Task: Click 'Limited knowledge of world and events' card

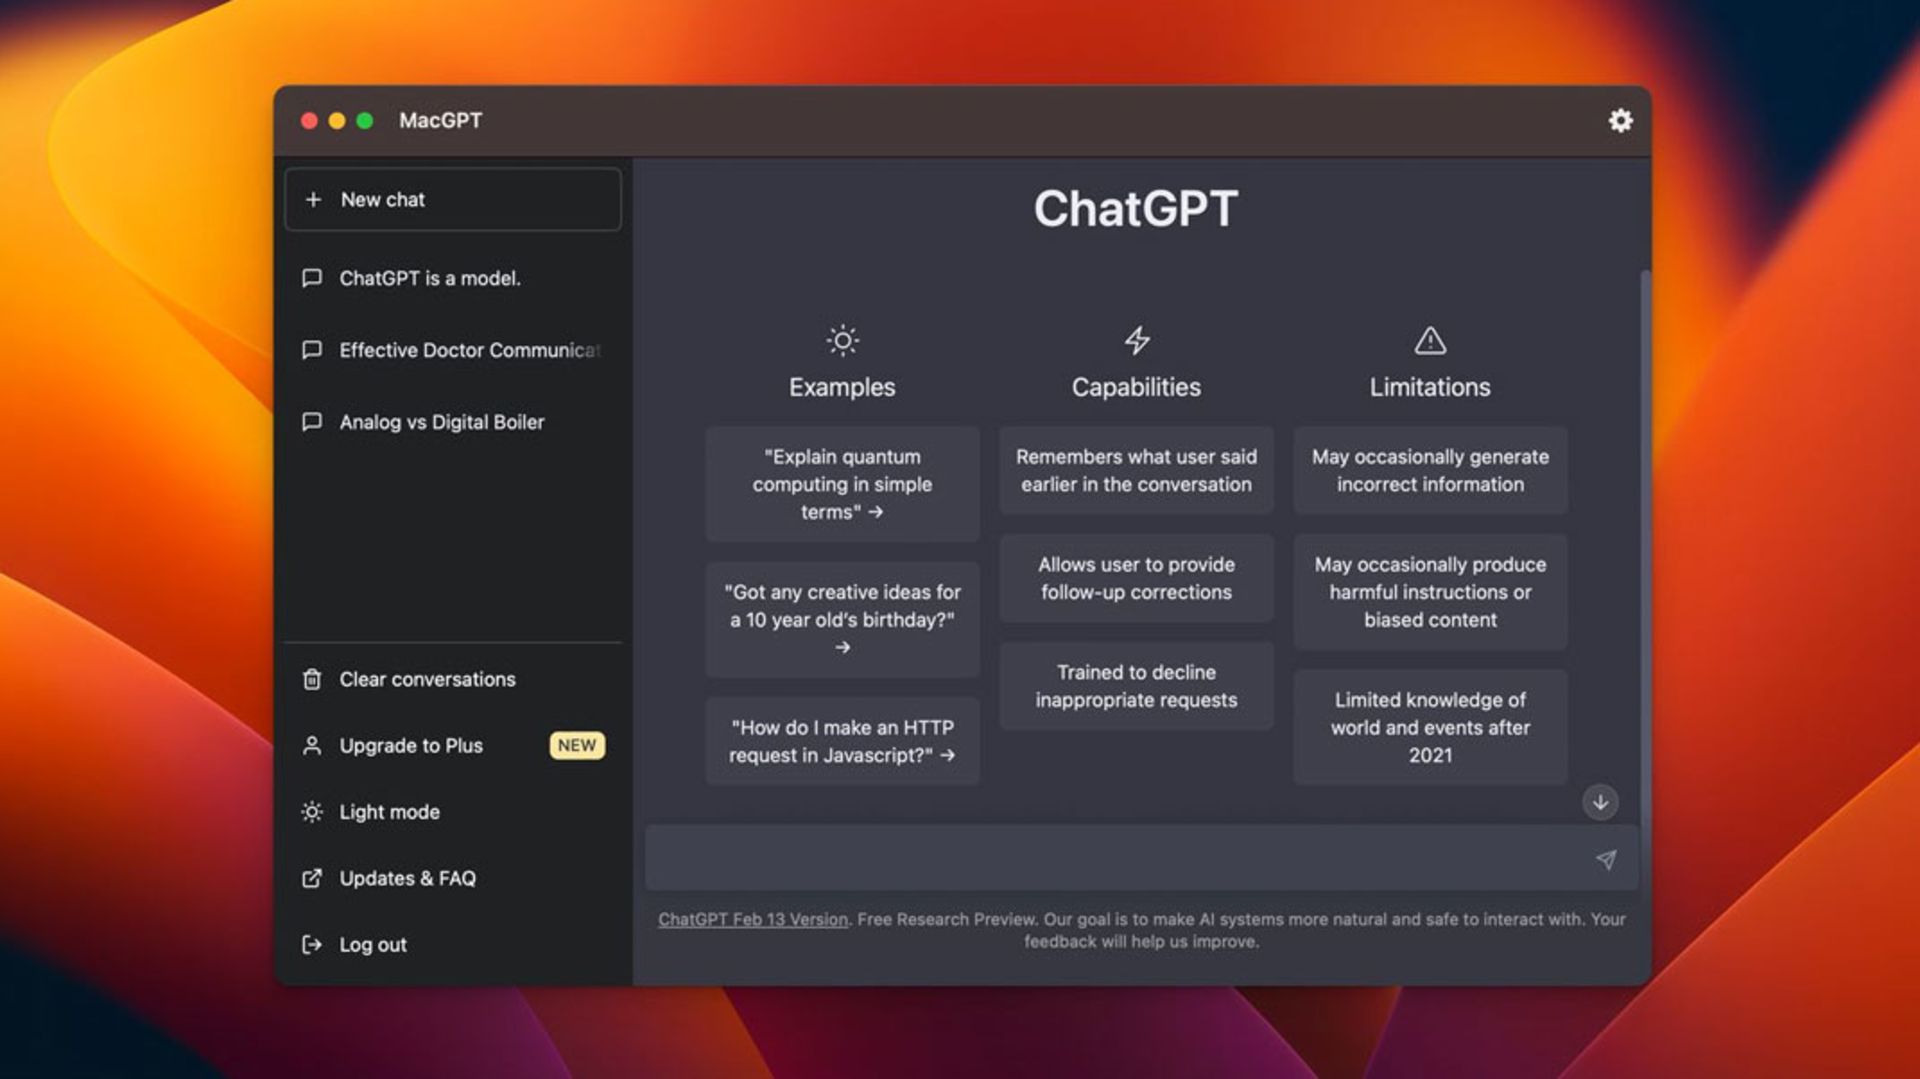Action: 1430,727
